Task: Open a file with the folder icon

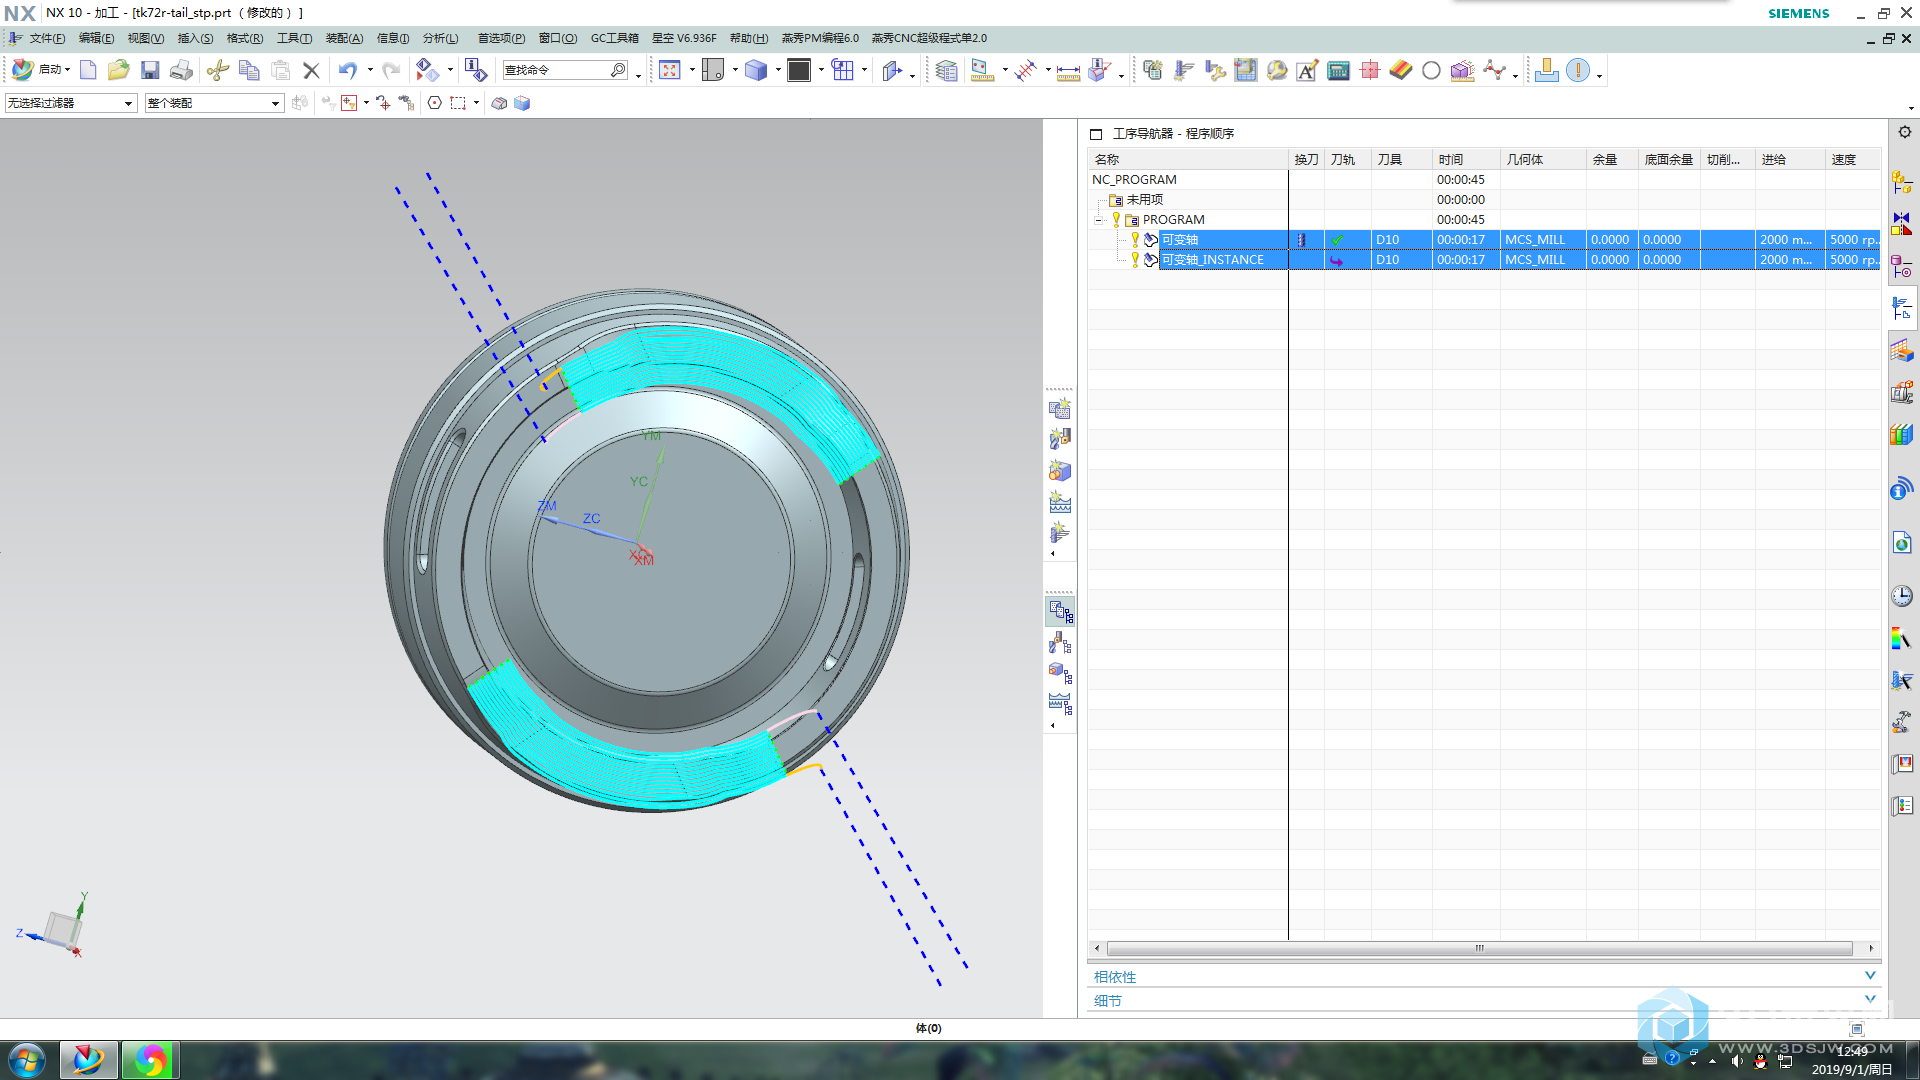Action: [x=119, y=70]
